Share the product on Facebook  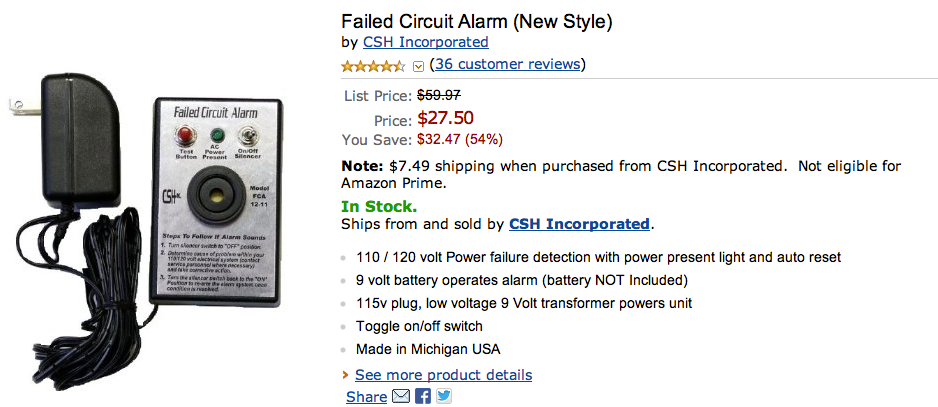coord(422,396)
